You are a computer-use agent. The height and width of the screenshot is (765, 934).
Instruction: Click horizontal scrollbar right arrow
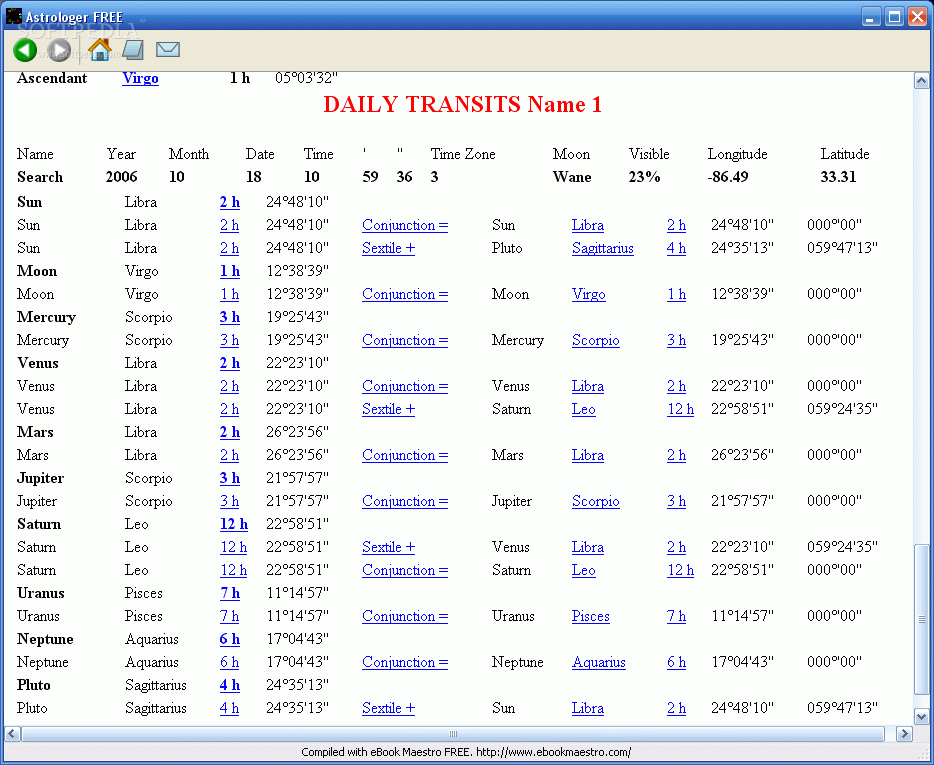pyautogui.click(x=904, y=733)
